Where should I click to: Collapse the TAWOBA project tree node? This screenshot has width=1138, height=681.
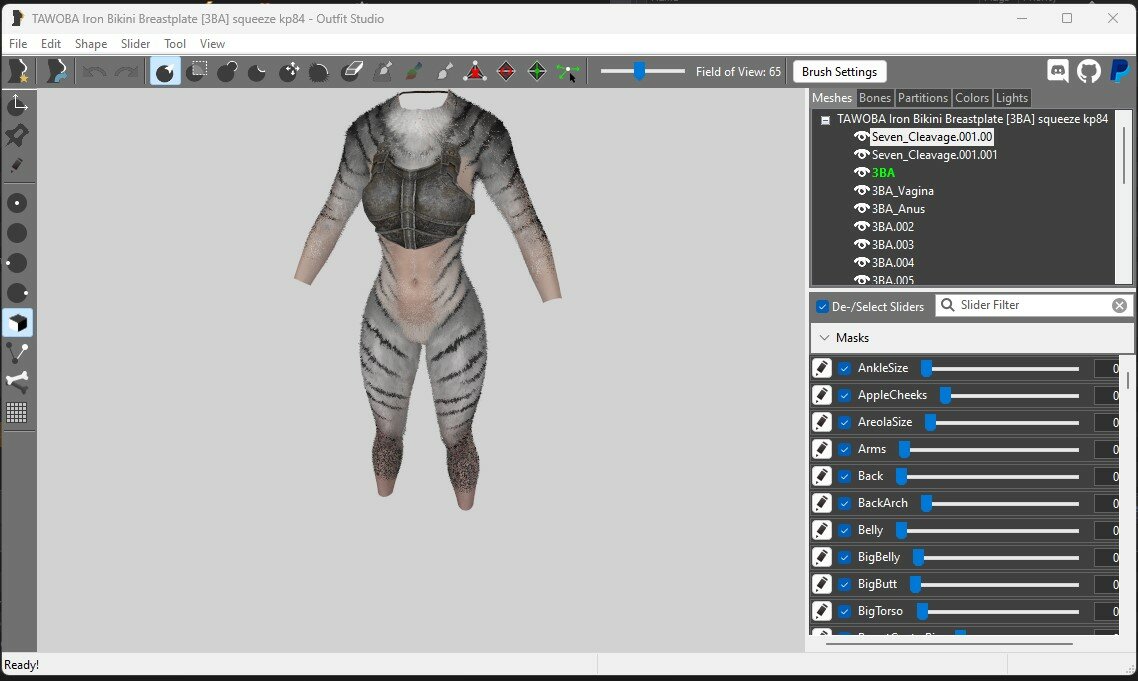[825, 120]
